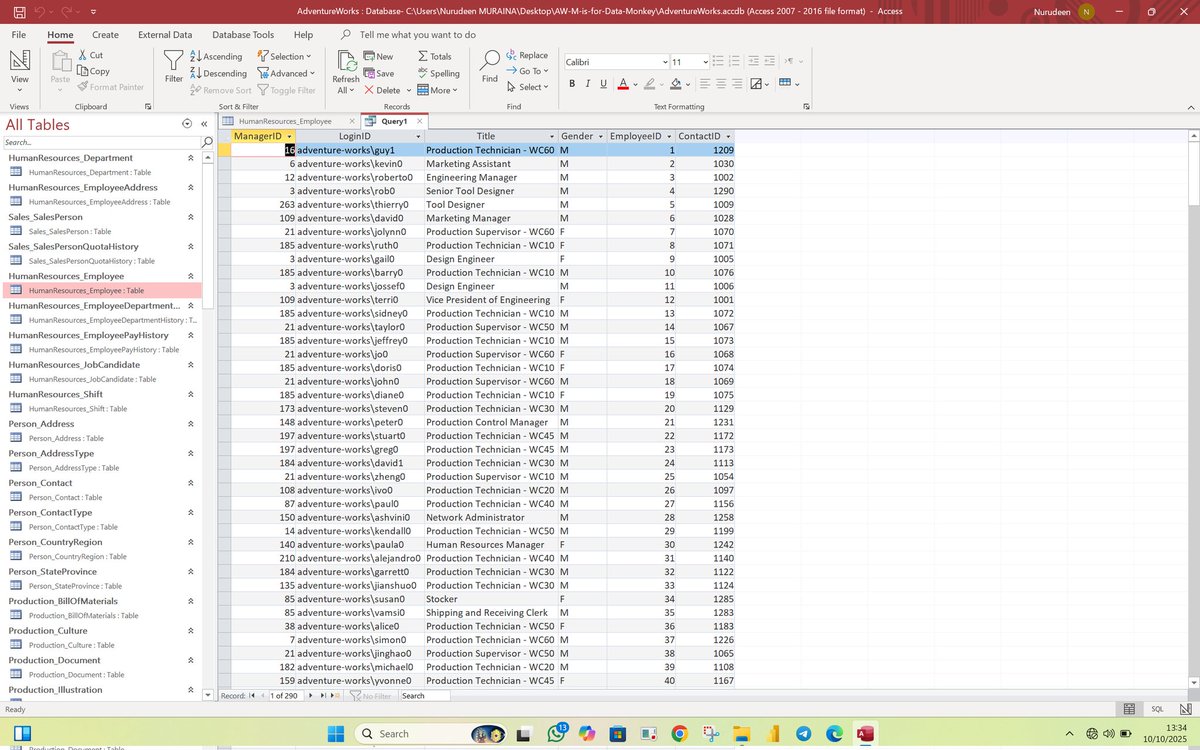Viewport: 1200px width, 750px height.
Task: Open the font size dropdown
Action: point(705,62)
